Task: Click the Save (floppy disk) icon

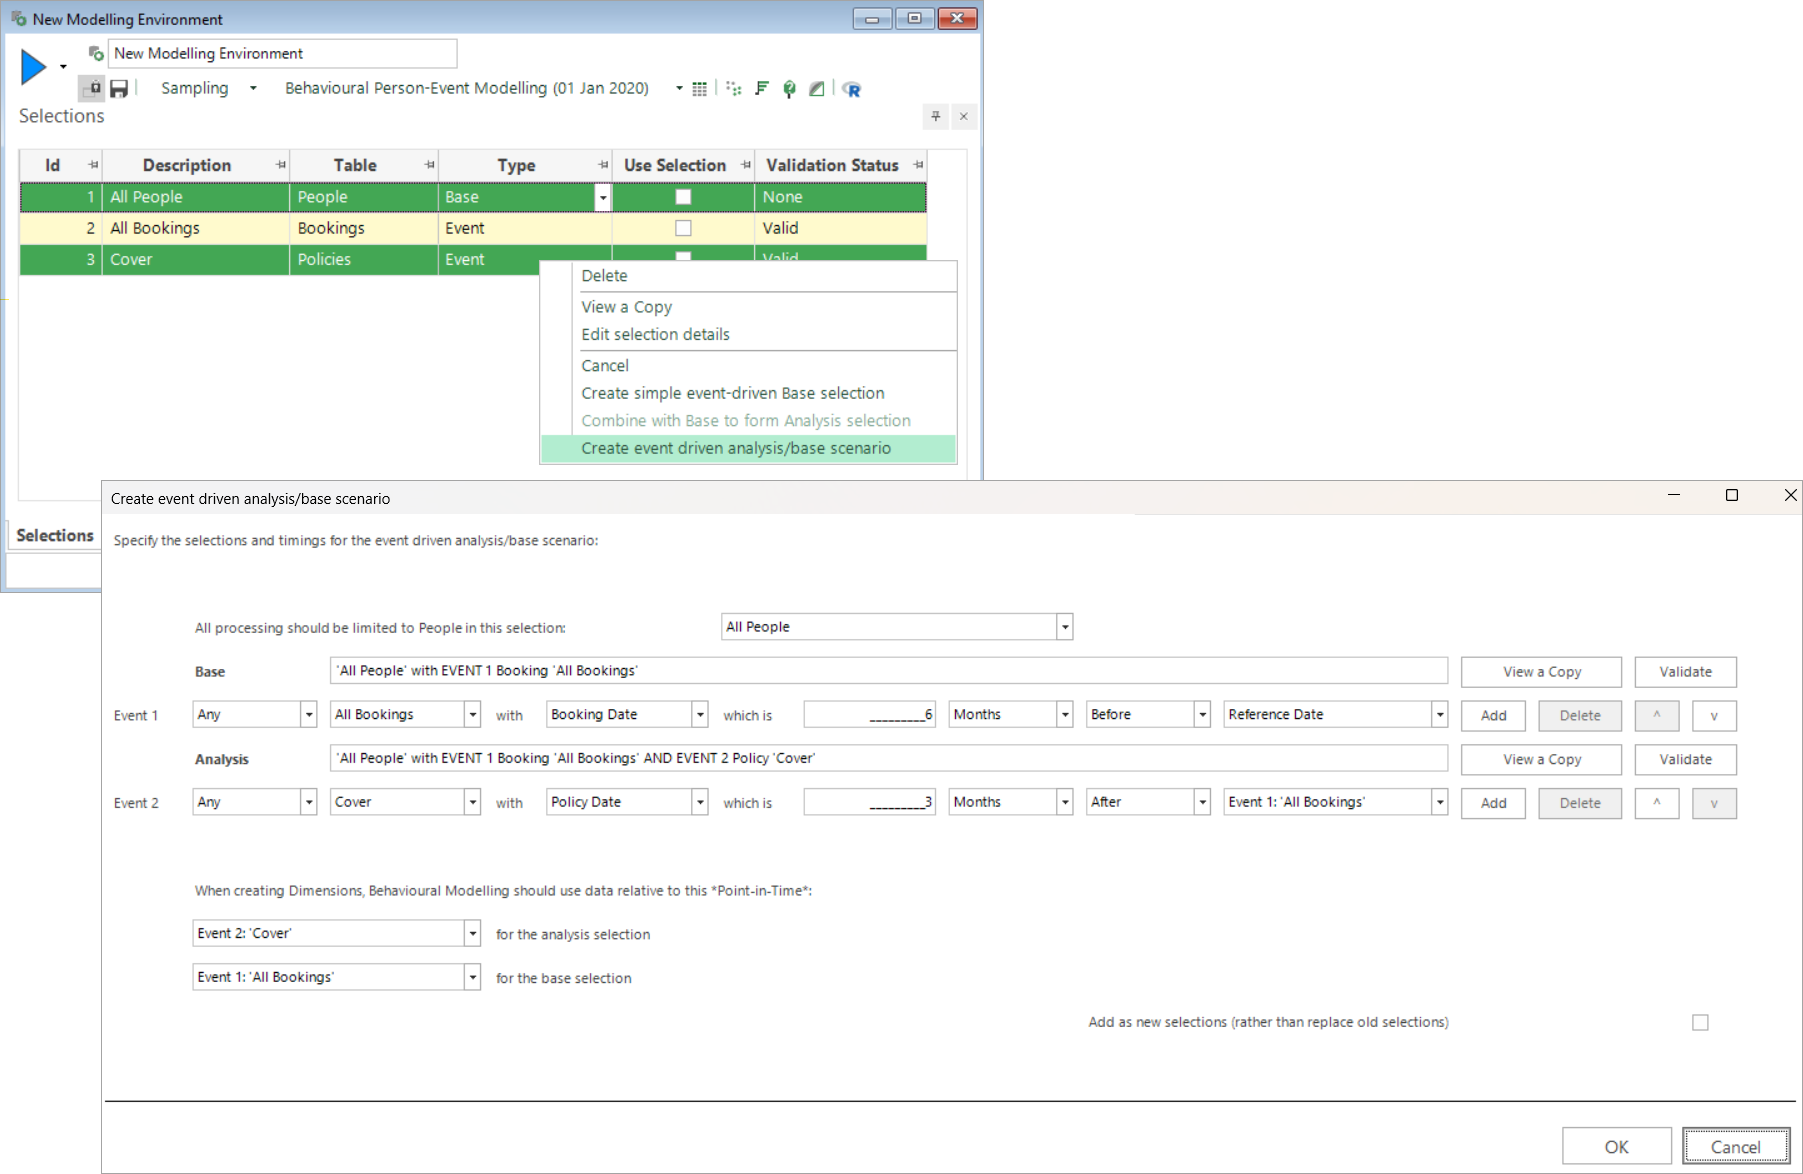Action: coord(119,89)
